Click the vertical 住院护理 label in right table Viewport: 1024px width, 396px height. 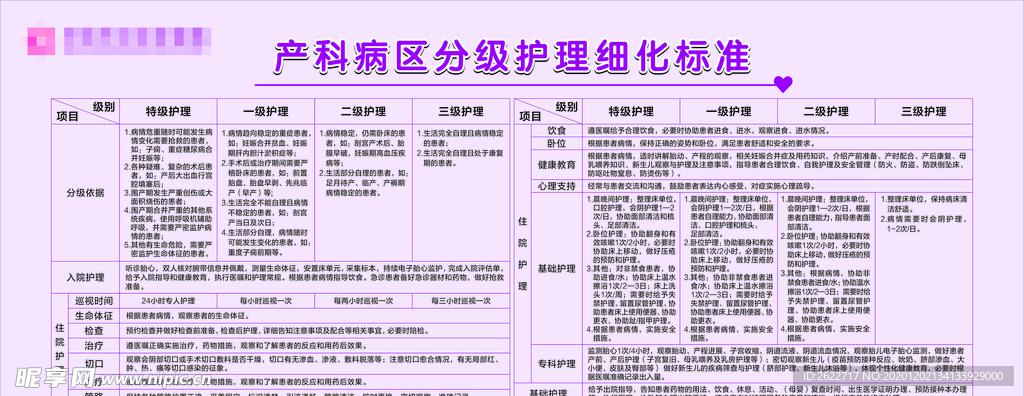click(x=522, y=254)
